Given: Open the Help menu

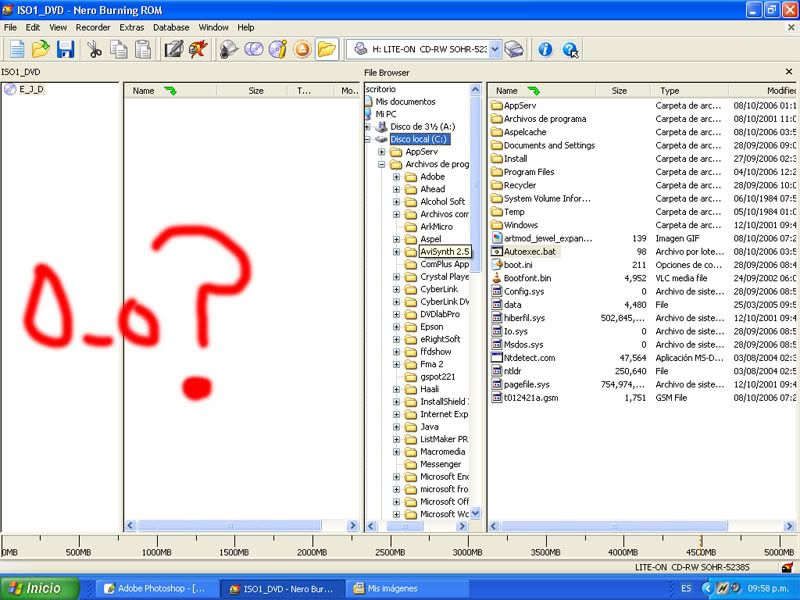Looking at the screenshot, I should [x=245, y=28].
